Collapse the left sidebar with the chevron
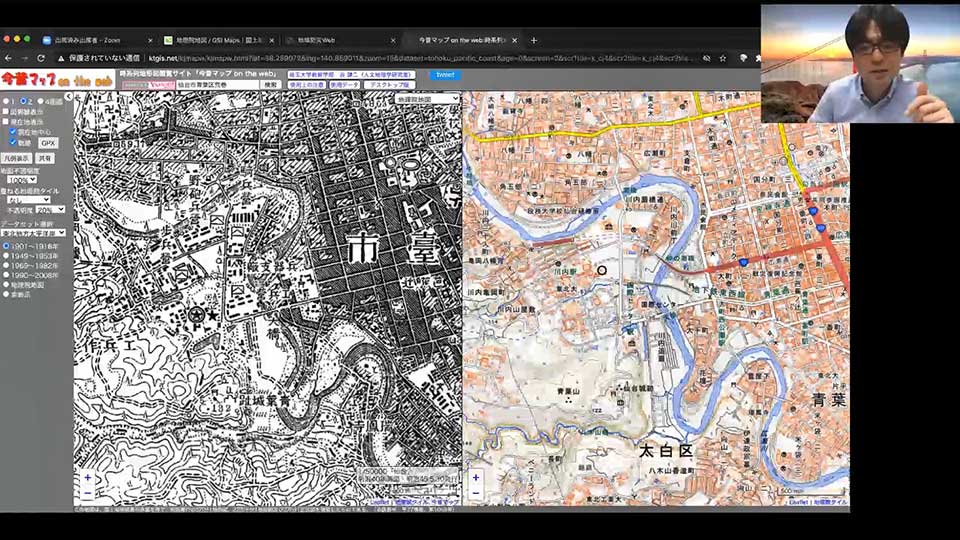Screen dimensions: 960x540 click(x=69, y=97)
